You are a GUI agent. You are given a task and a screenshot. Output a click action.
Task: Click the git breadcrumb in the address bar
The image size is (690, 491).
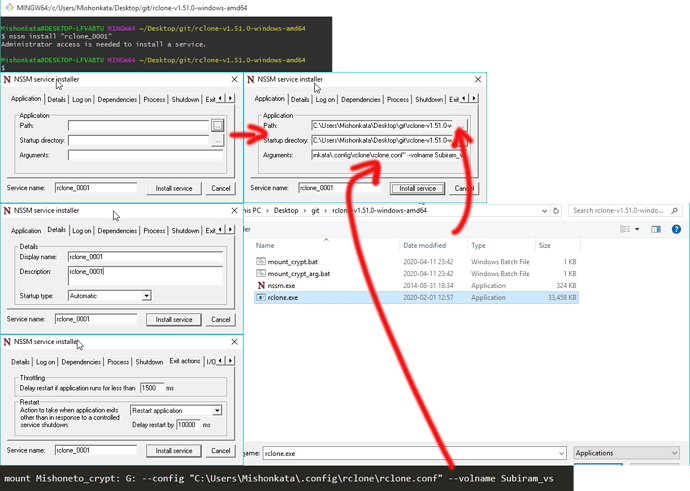[316, 211]
